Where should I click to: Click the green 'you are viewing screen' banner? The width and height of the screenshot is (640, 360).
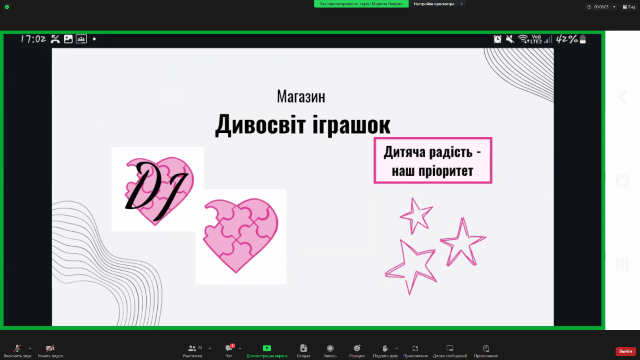click(361, 4)
